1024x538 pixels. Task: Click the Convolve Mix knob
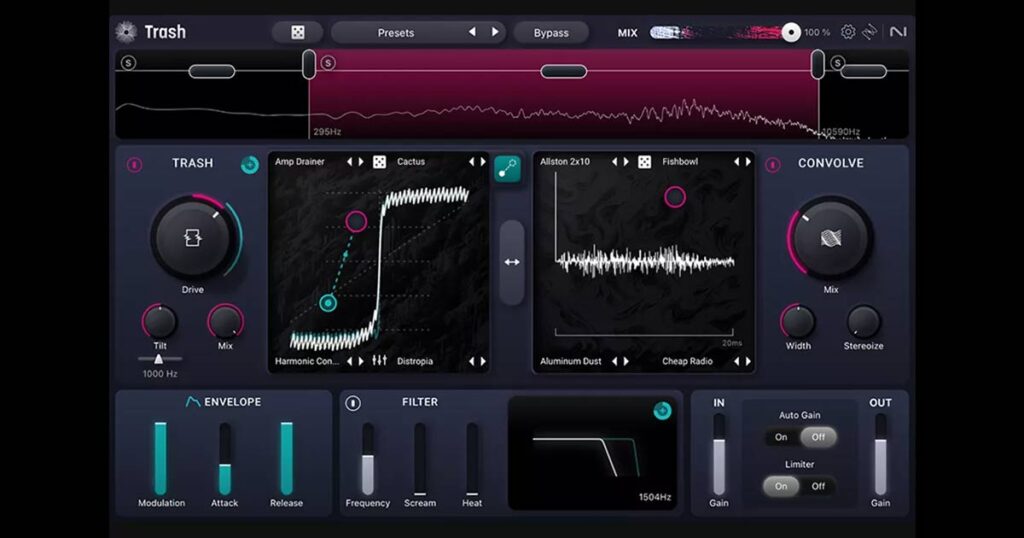coord(831,238)
